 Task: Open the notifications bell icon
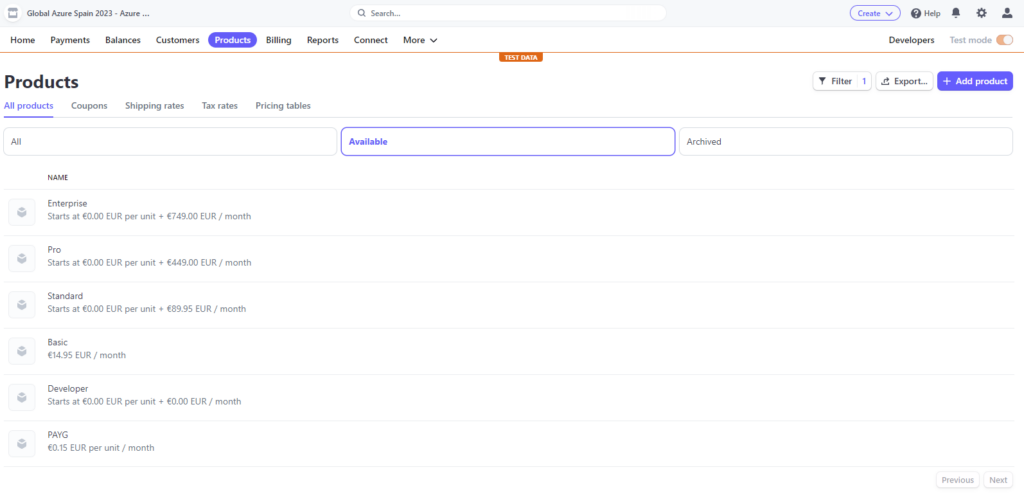click(956, 13)
